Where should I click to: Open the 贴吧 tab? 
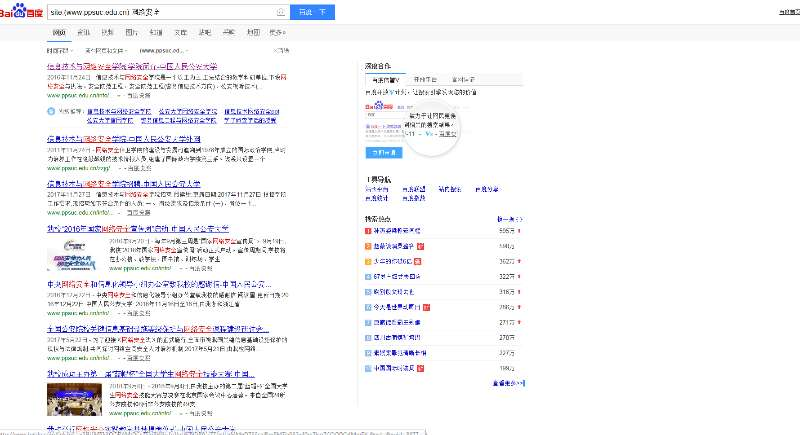click(x=205, y=32)
